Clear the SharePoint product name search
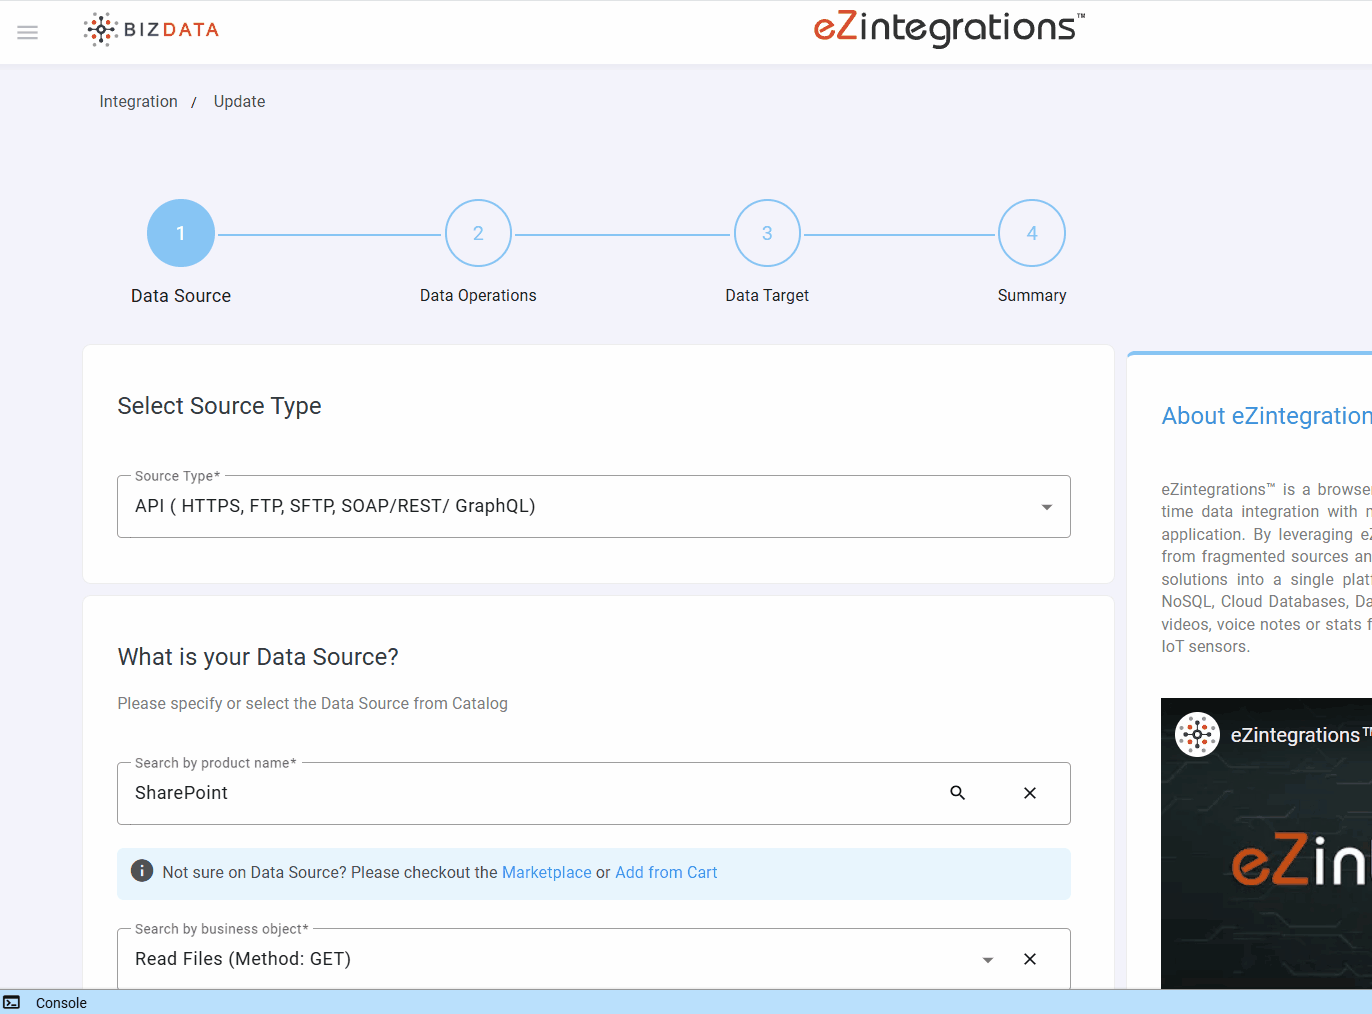 pyautogui.click(x=1029, y=793)
